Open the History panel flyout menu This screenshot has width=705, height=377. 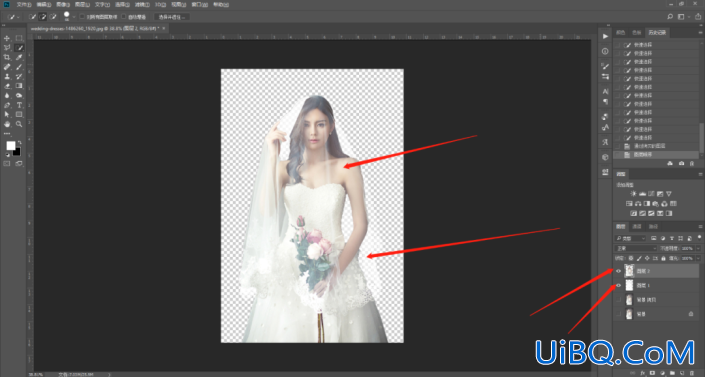[700, 32]
